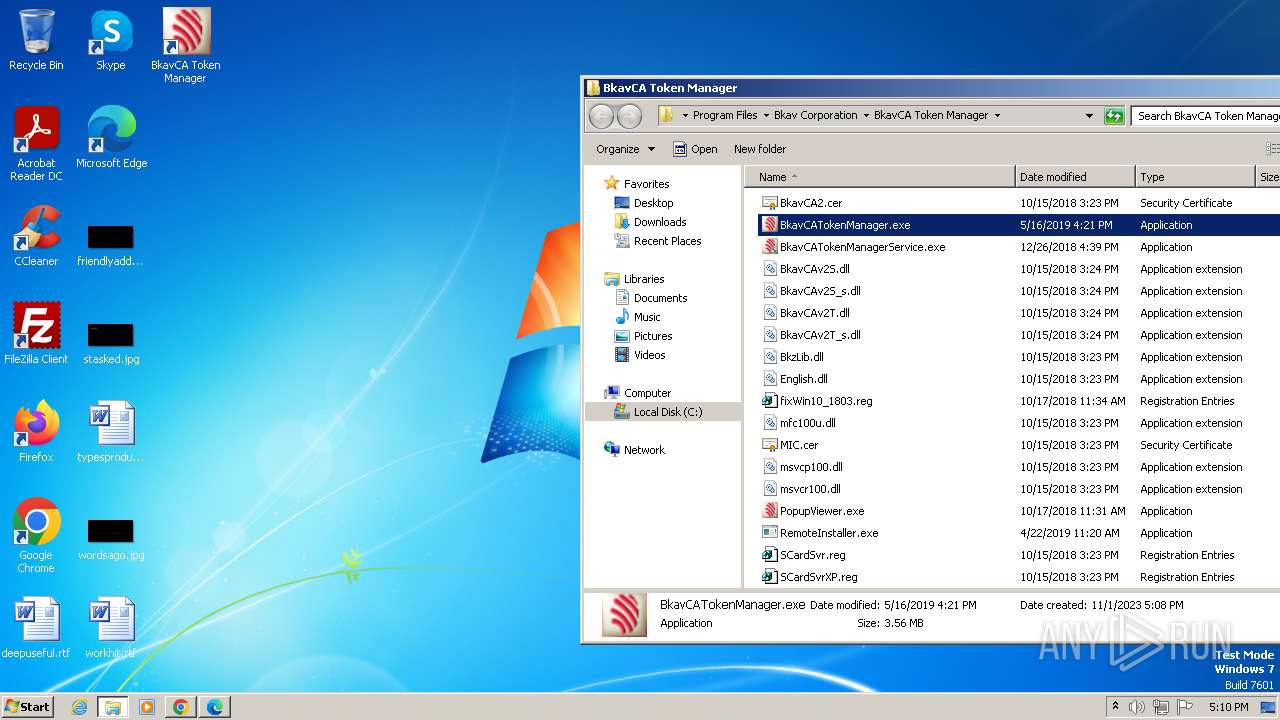The height and width of the screenshot is (720, 1280).
Task: Open CCleaner desktop shortcut
Action: 36,236
